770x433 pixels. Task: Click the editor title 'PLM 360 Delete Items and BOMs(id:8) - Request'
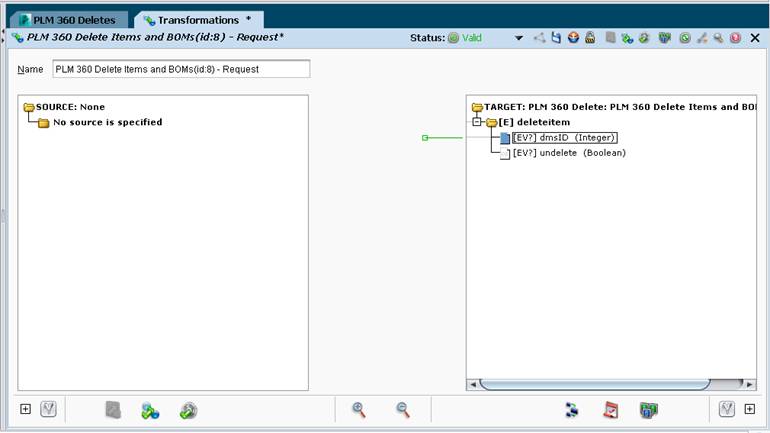pyautogui.click(x=155, y=37)
